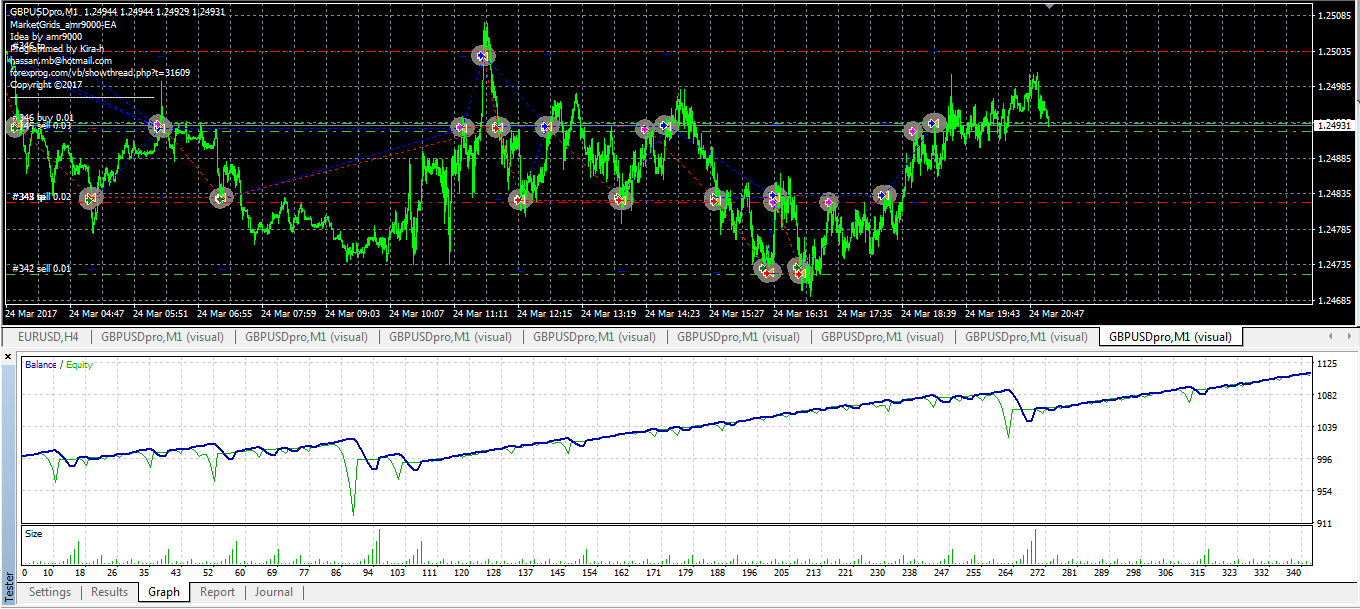1360x609 pixels.
Task: View the Journal tab
Action: coord(273,592)
